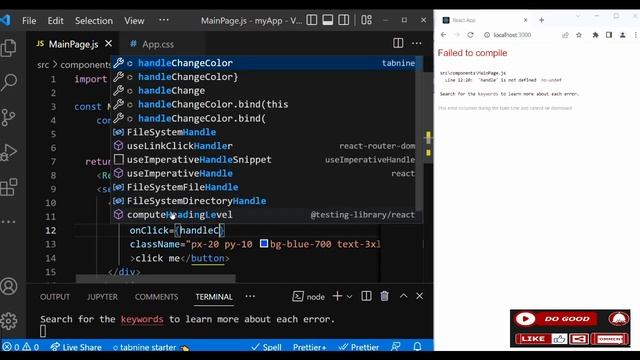Open the File menu

pos(29,20)
